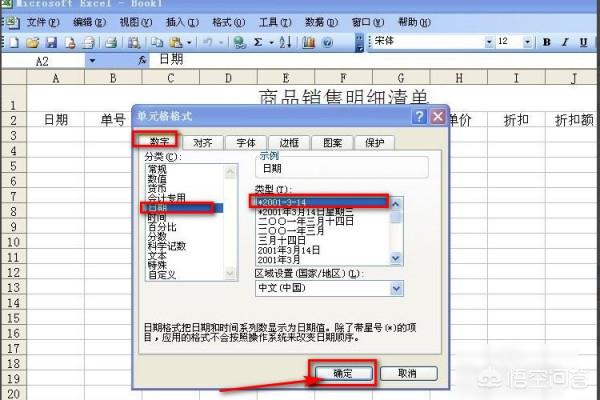Screen dimensions: 600x400
Task: Select 时间 category
Action: coord(157,217)
